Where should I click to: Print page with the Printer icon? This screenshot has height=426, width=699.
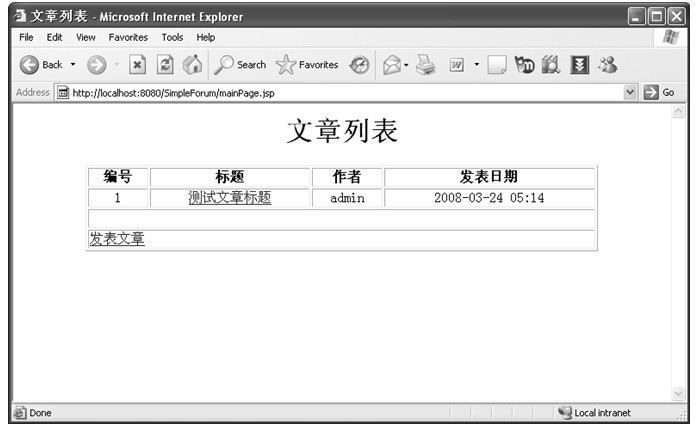tap(425, 65)
